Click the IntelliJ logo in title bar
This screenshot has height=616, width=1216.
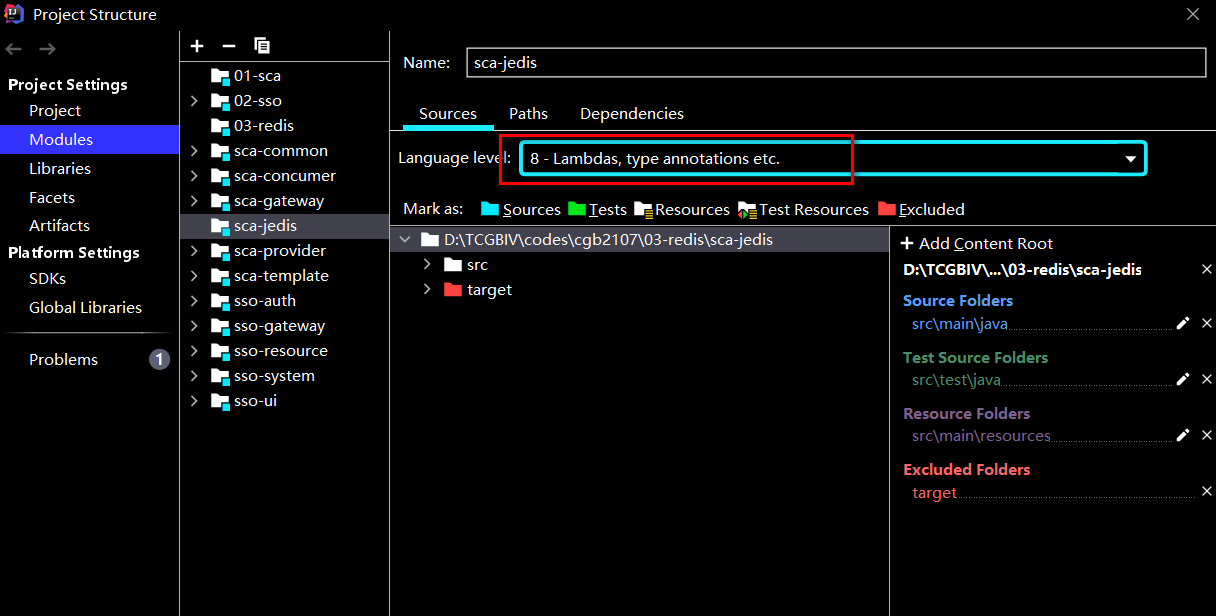click(14, 14)
